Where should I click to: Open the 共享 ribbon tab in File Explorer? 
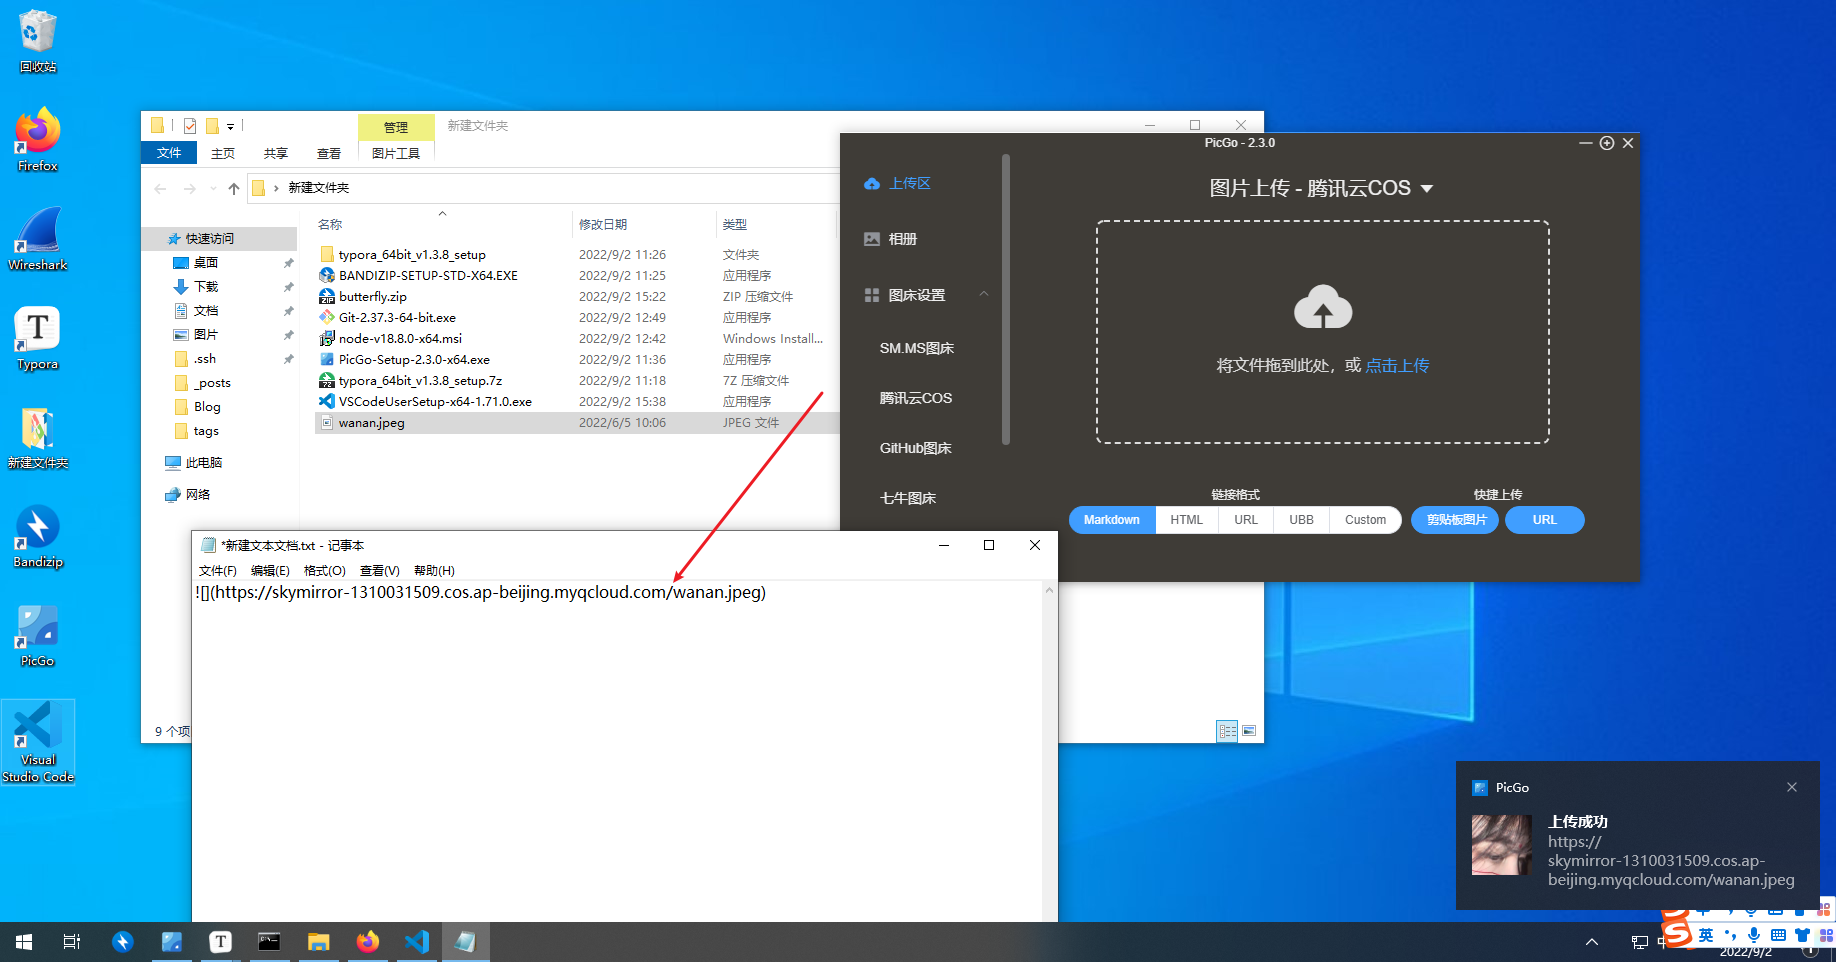(x=276, y=153)
